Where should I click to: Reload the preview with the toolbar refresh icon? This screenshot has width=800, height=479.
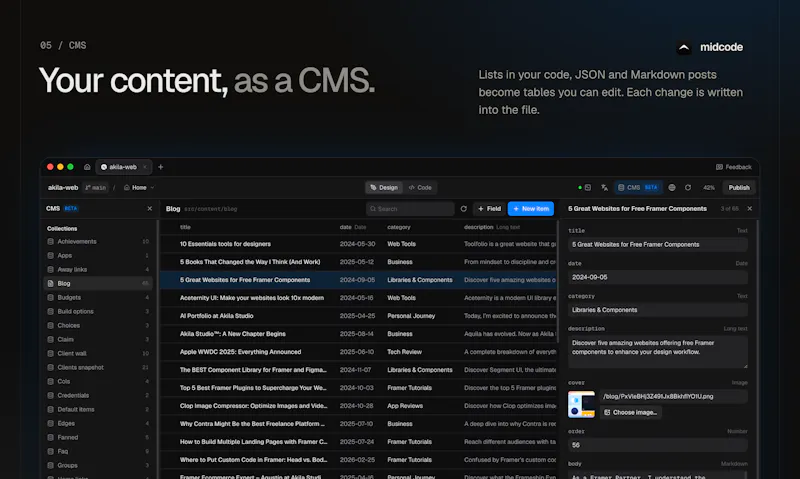coord(688,188)
